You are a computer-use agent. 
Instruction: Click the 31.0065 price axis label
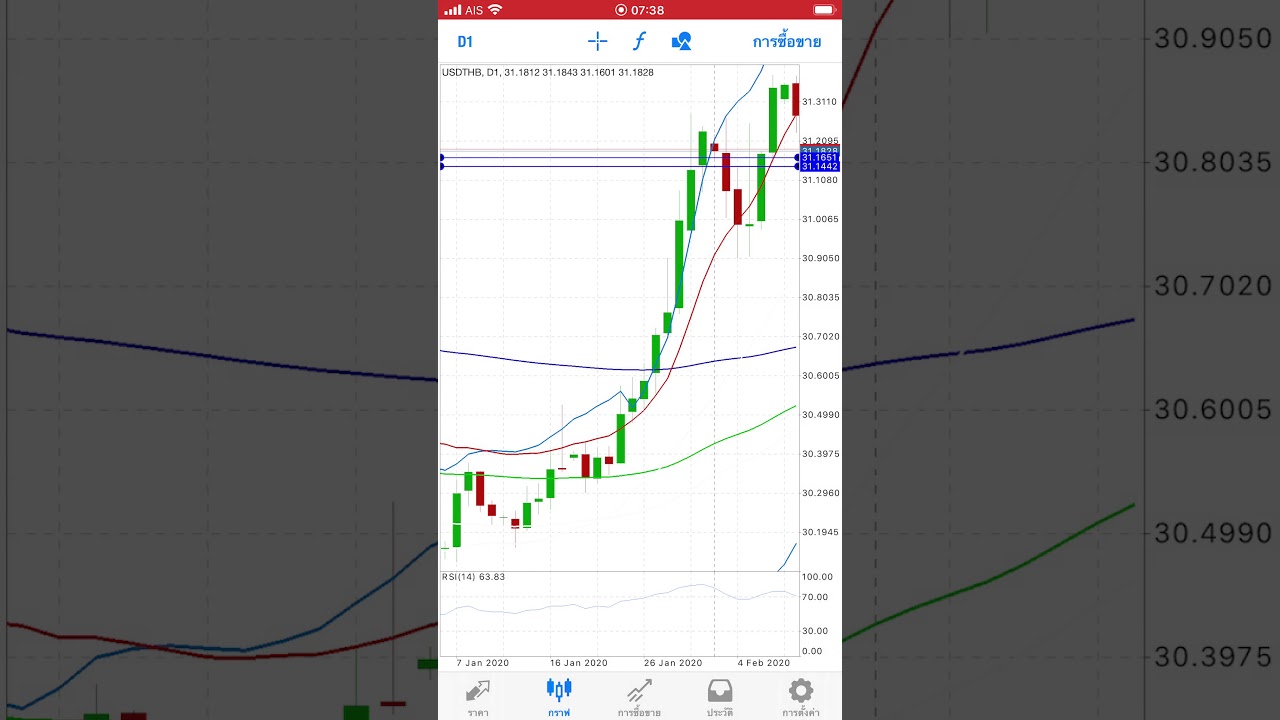point(820,219)
